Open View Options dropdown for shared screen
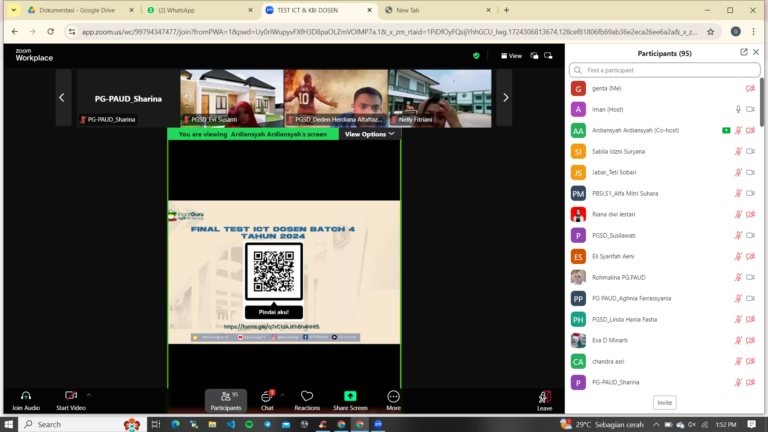 (x=370, y=134)
